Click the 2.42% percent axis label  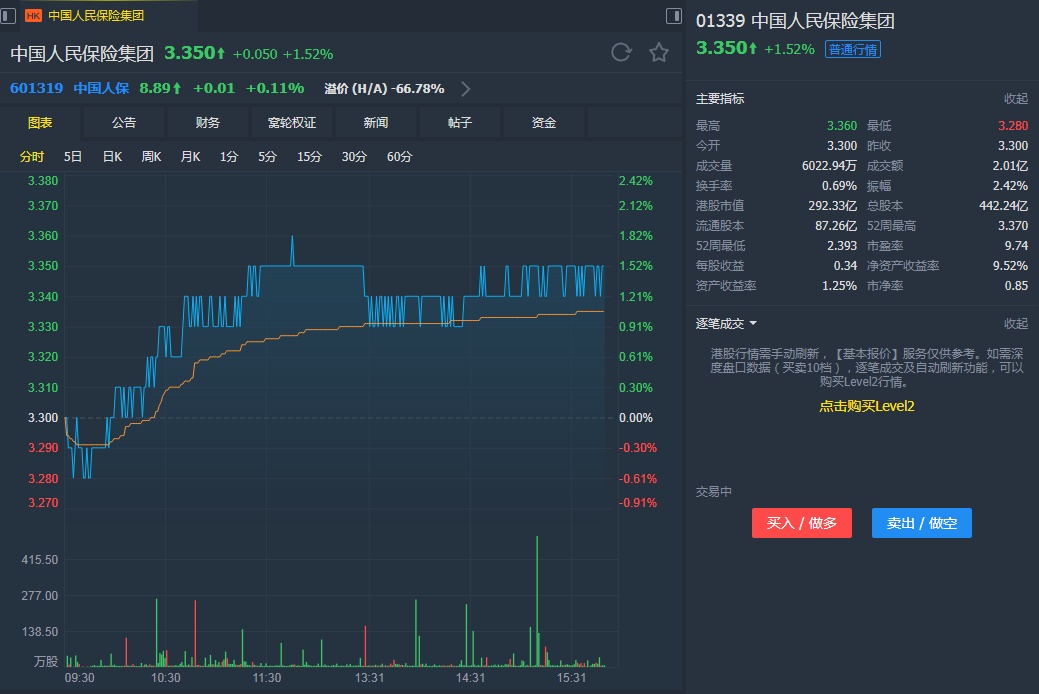click(635, 181)
